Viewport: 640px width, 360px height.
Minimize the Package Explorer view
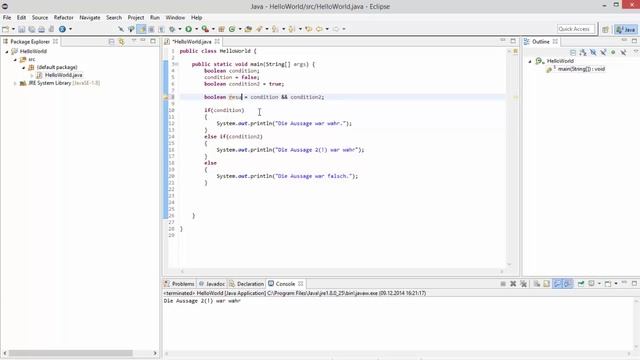pyautogui.click(x=143, y=41)
